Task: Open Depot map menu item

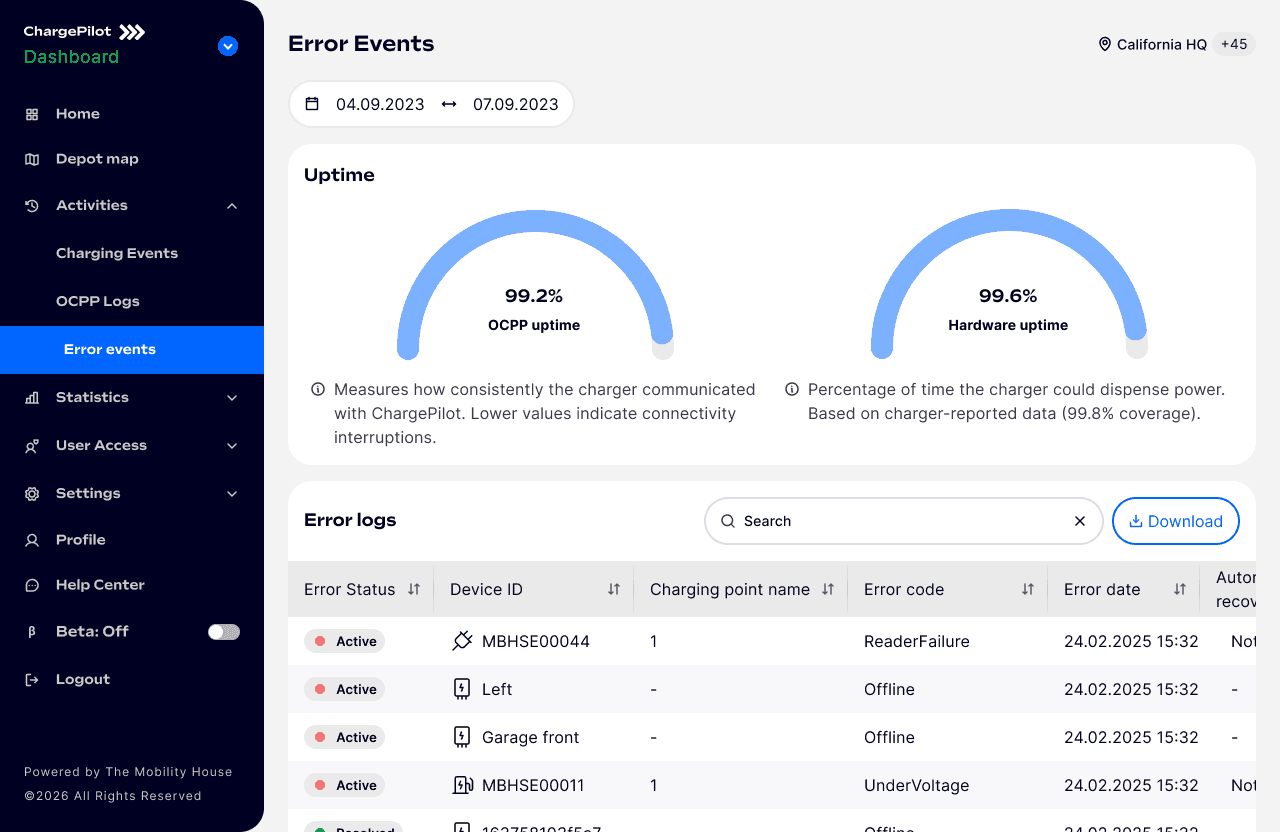Action: [97, 159]
